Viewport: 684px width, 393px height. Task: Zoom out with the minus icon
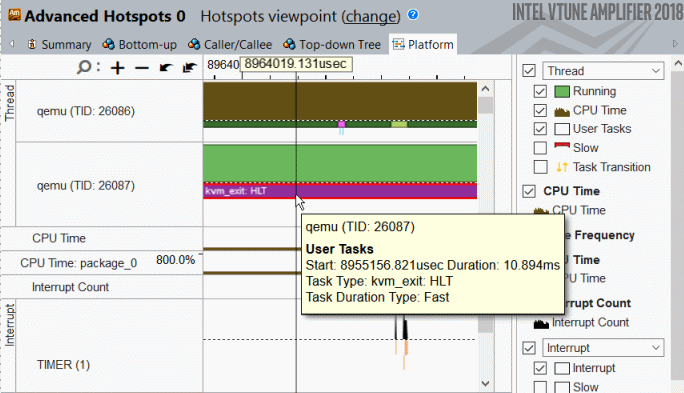point(141,68)
